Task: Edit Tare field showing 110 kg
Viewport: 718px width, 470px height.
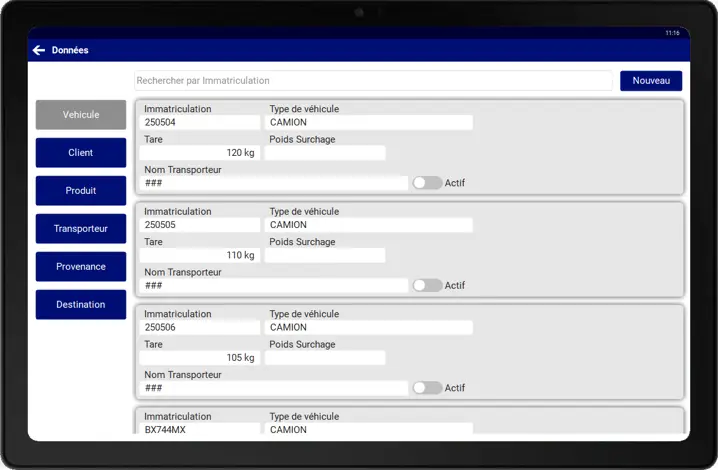Action: click(200, 256)
